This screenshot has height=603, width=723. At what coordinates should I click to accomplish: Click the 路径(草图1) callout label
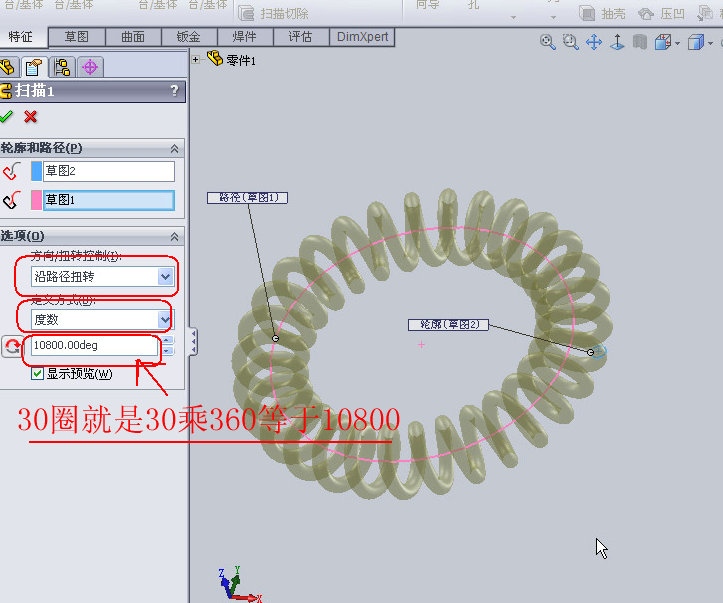click(x=247, y=198)
